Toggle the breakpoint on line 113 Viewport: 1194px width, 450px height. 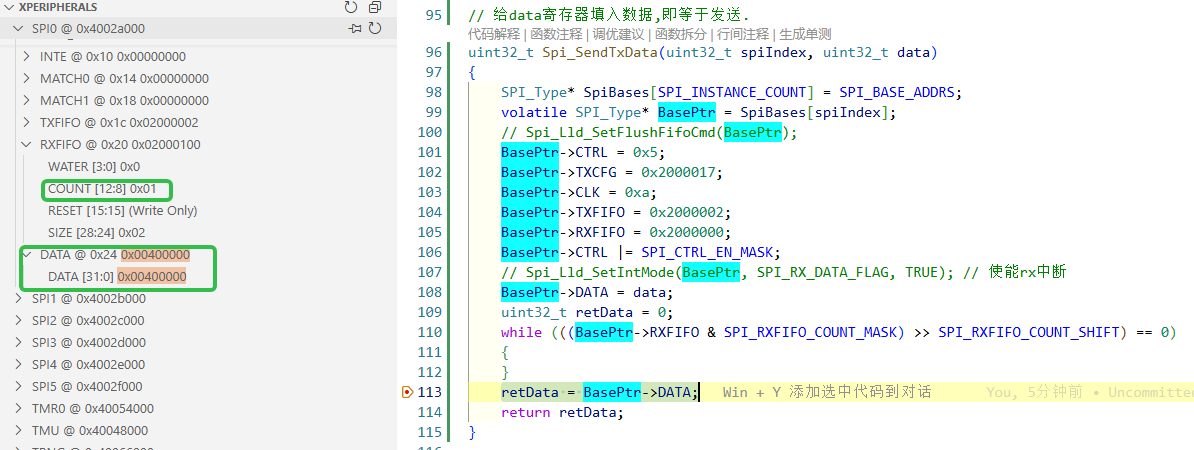[x=407, y=393]
